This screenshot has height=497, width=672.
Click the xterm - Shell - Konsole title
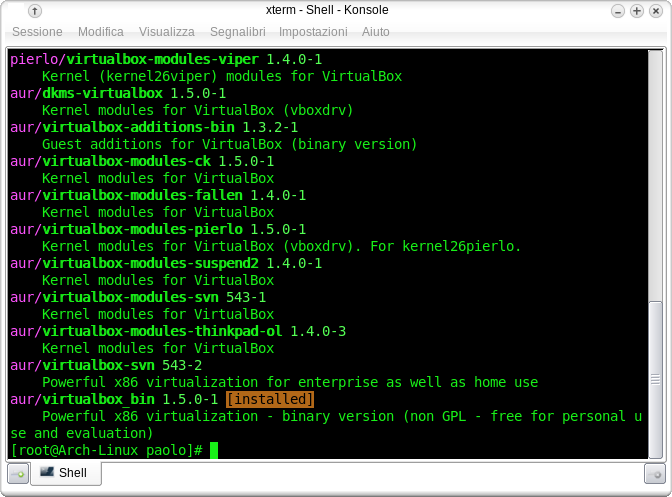point(335,11)
